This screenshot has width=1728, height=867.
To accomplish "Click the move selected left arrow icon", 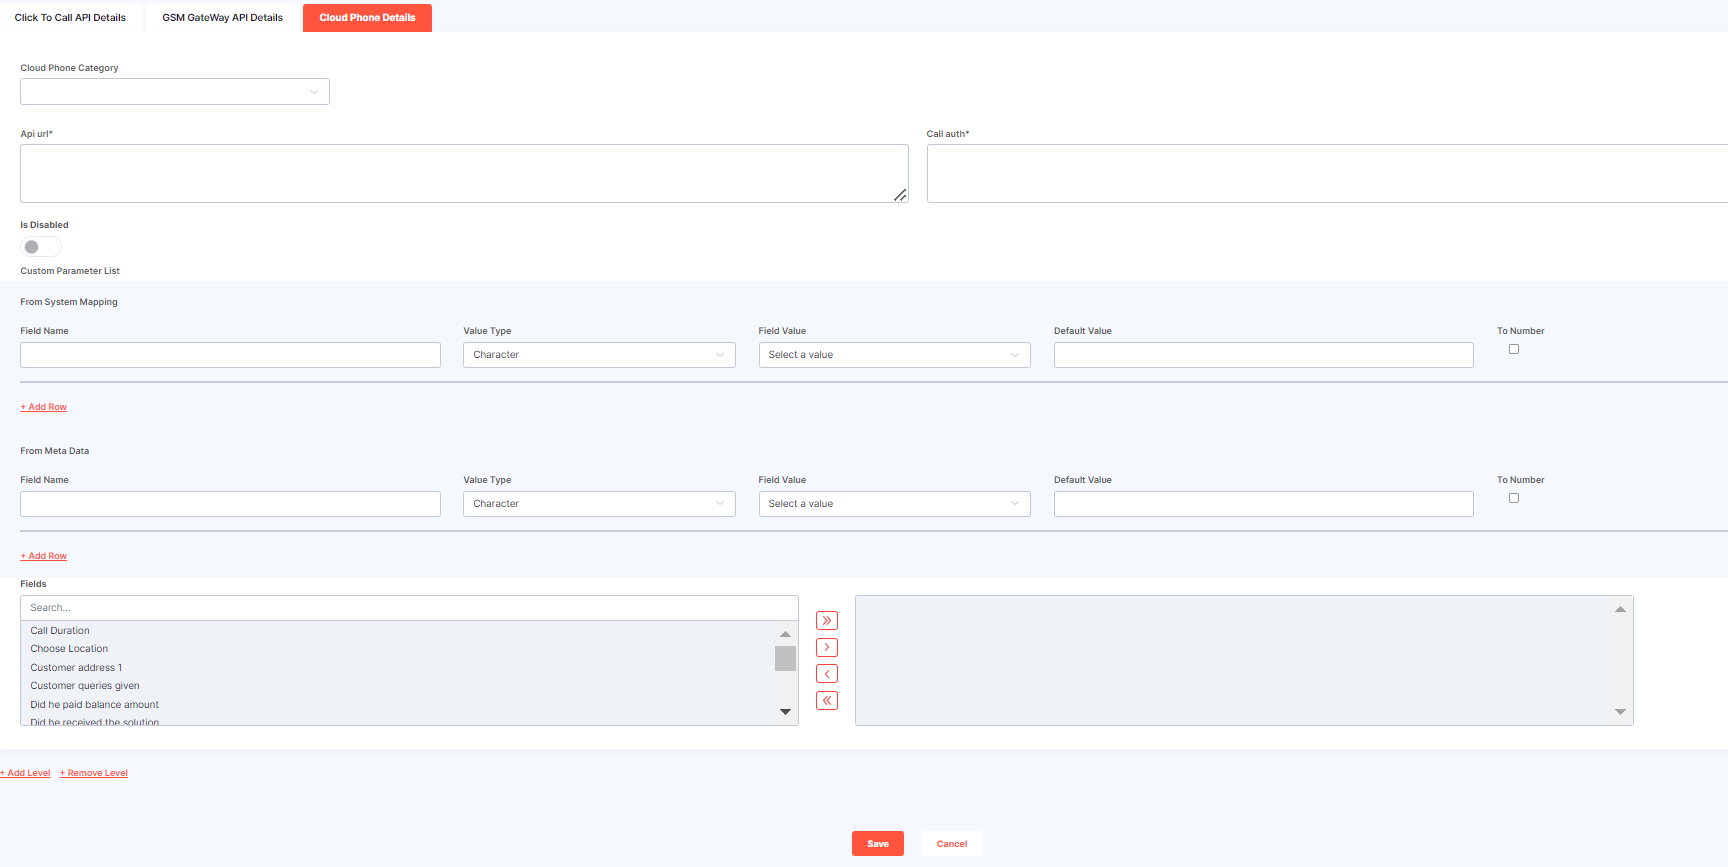I will [x=827, y=674].
